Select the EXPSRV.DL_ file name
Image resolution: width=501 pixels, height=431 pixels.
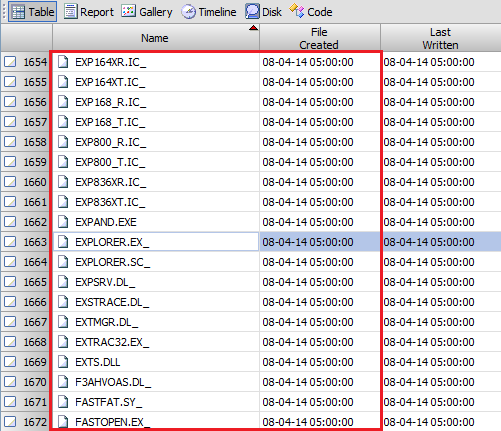coord(105,282)
